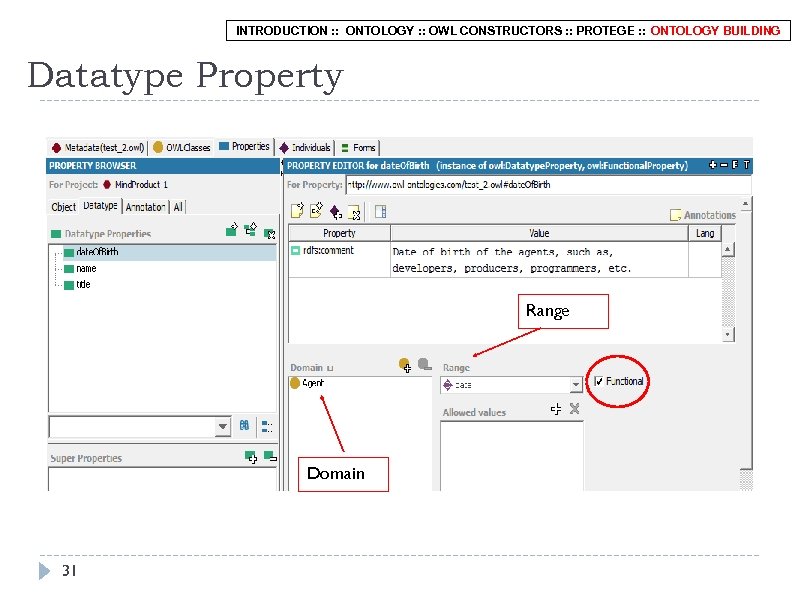Remove class from the Domain

pyautogui.click(x=424, y=364)
